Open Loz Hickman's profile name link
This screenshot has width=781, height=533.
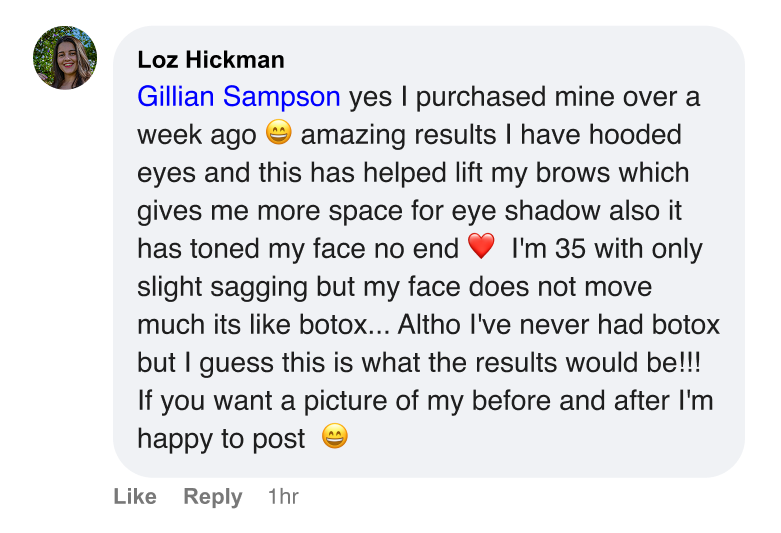tap(210, 60)
